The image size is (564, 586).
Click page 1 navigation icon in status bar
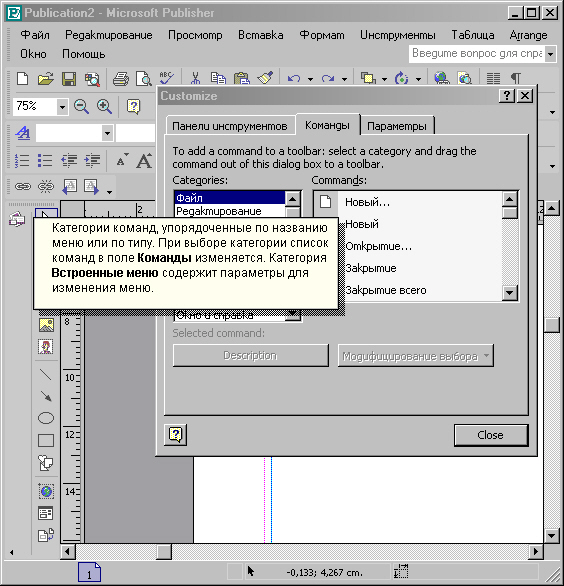coord(89,572)
